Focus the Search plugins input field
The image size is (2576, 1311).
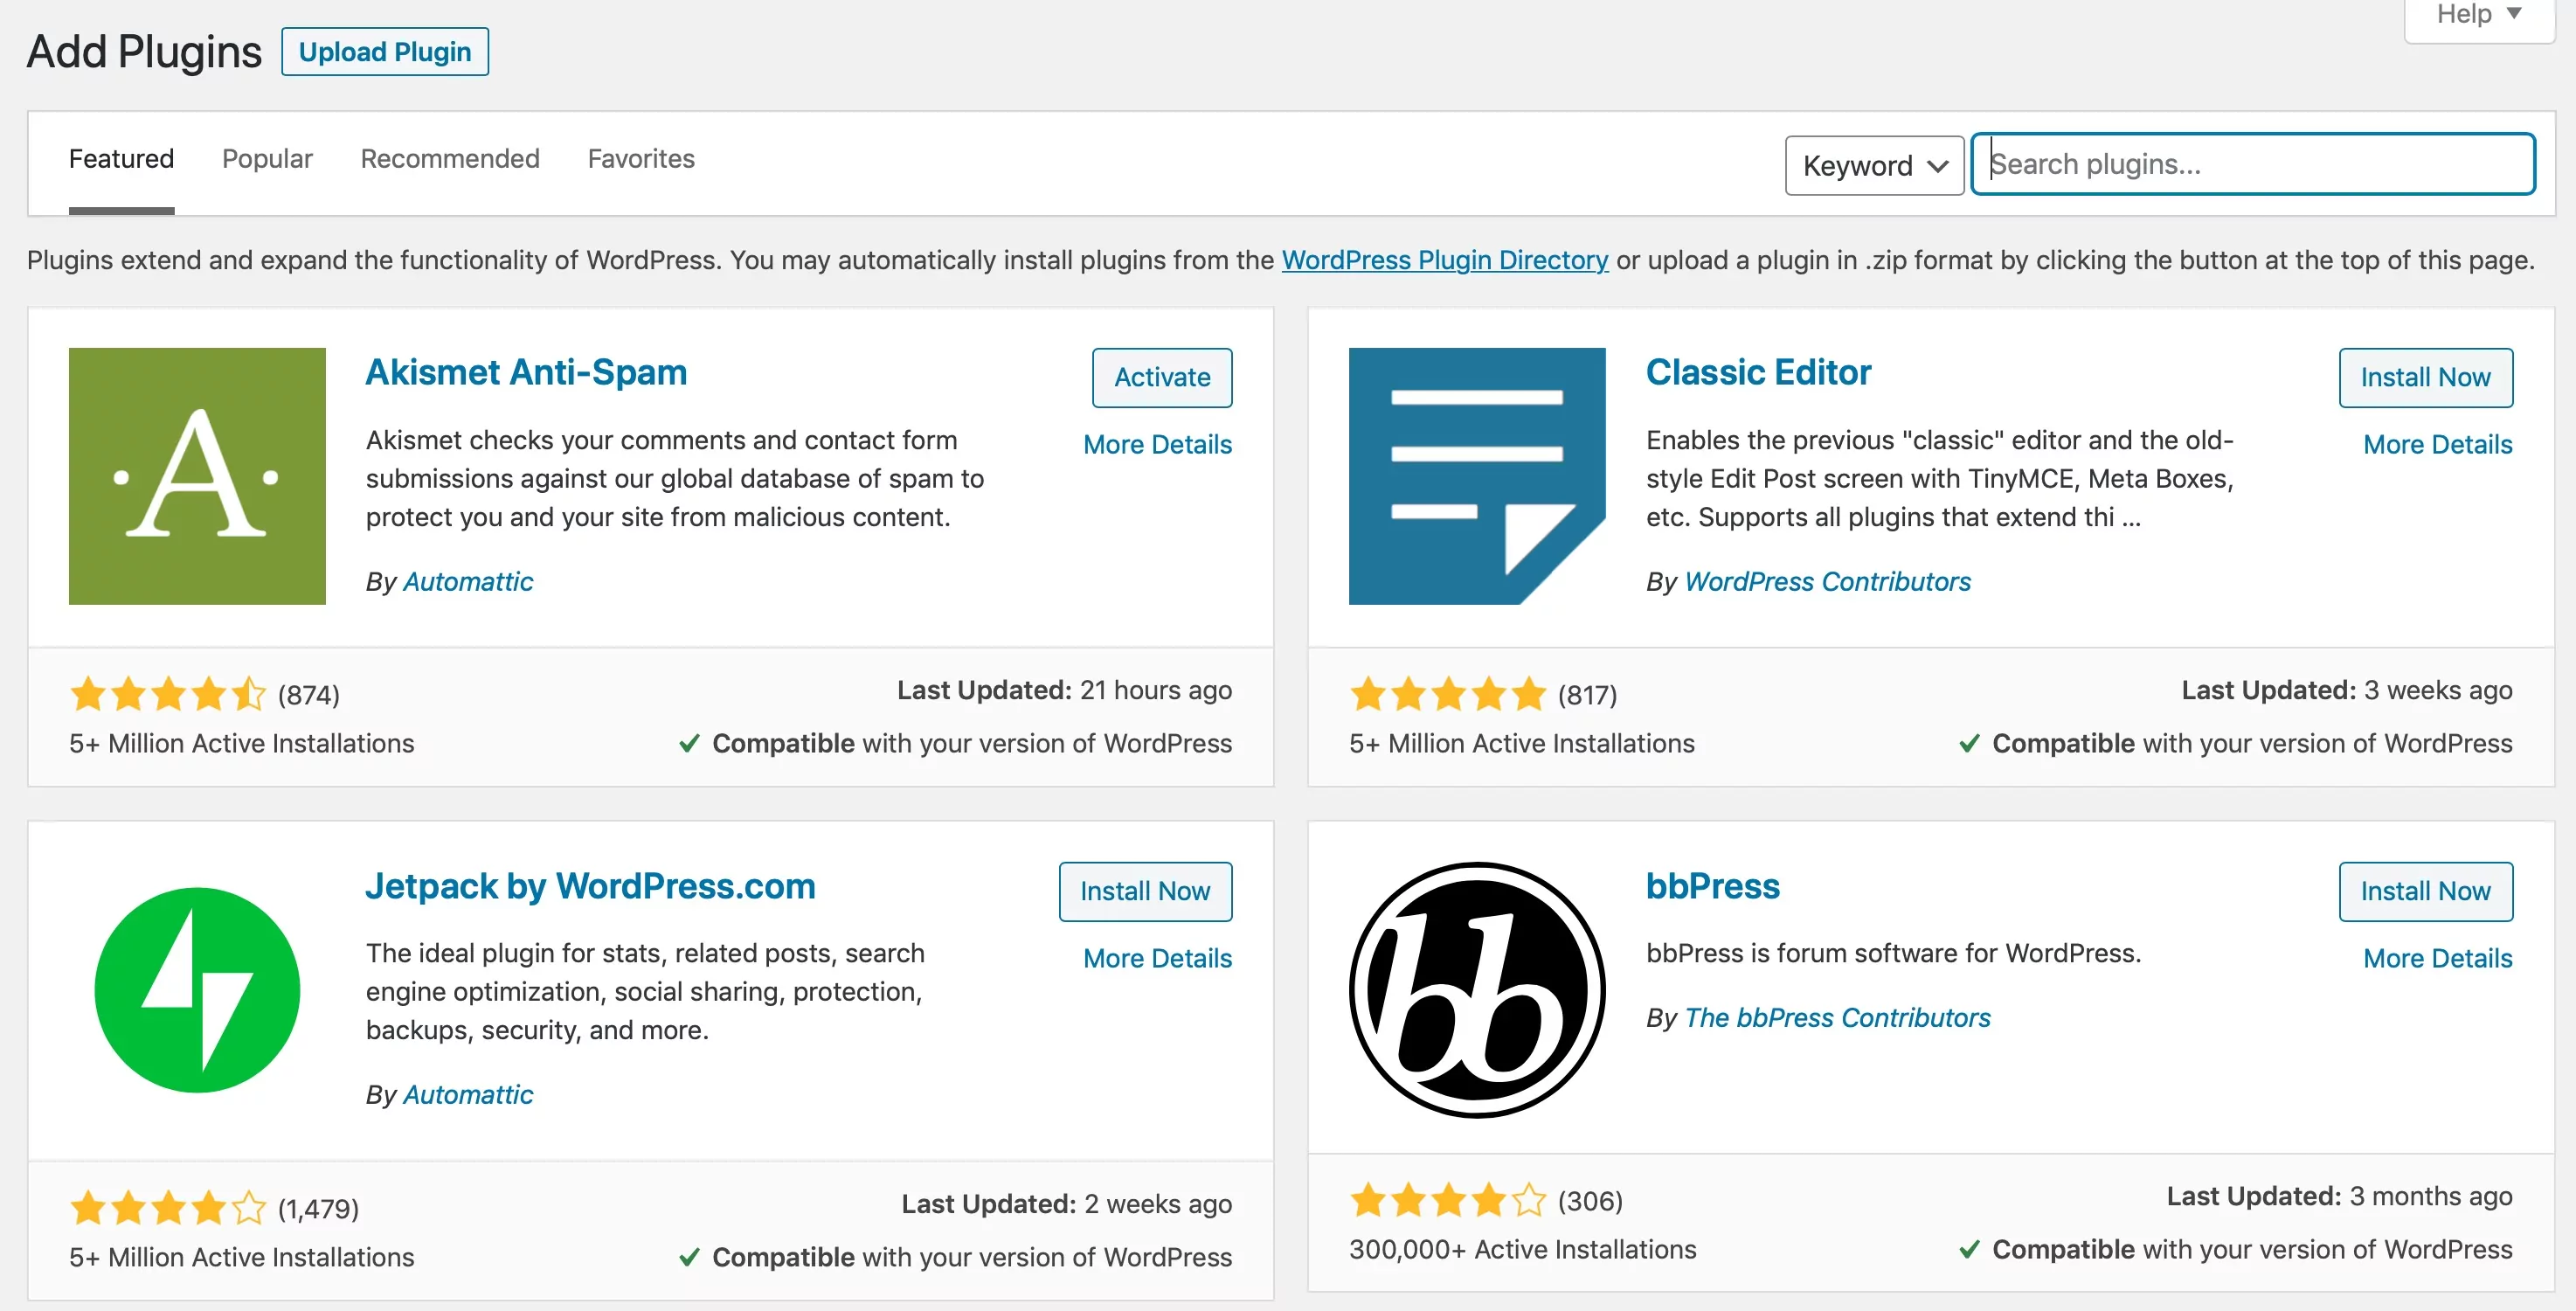[2253, 164]
